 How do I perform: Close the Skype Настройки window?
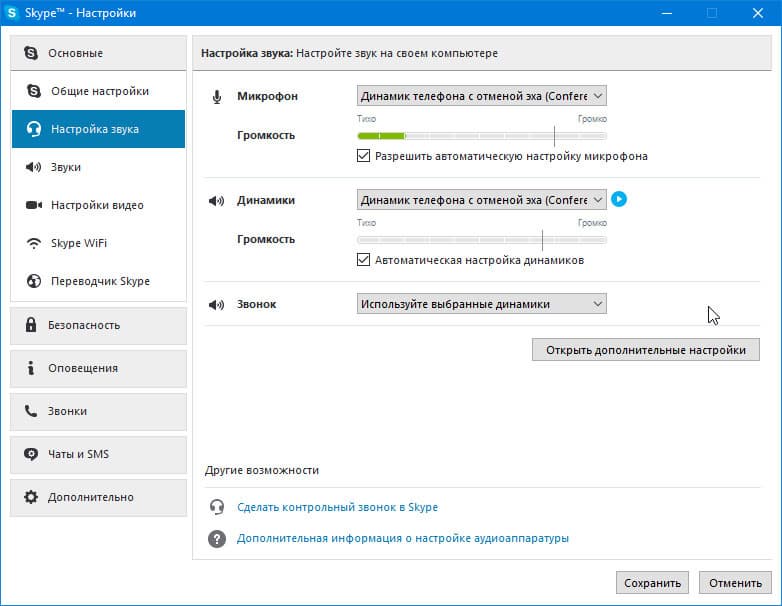758,13
